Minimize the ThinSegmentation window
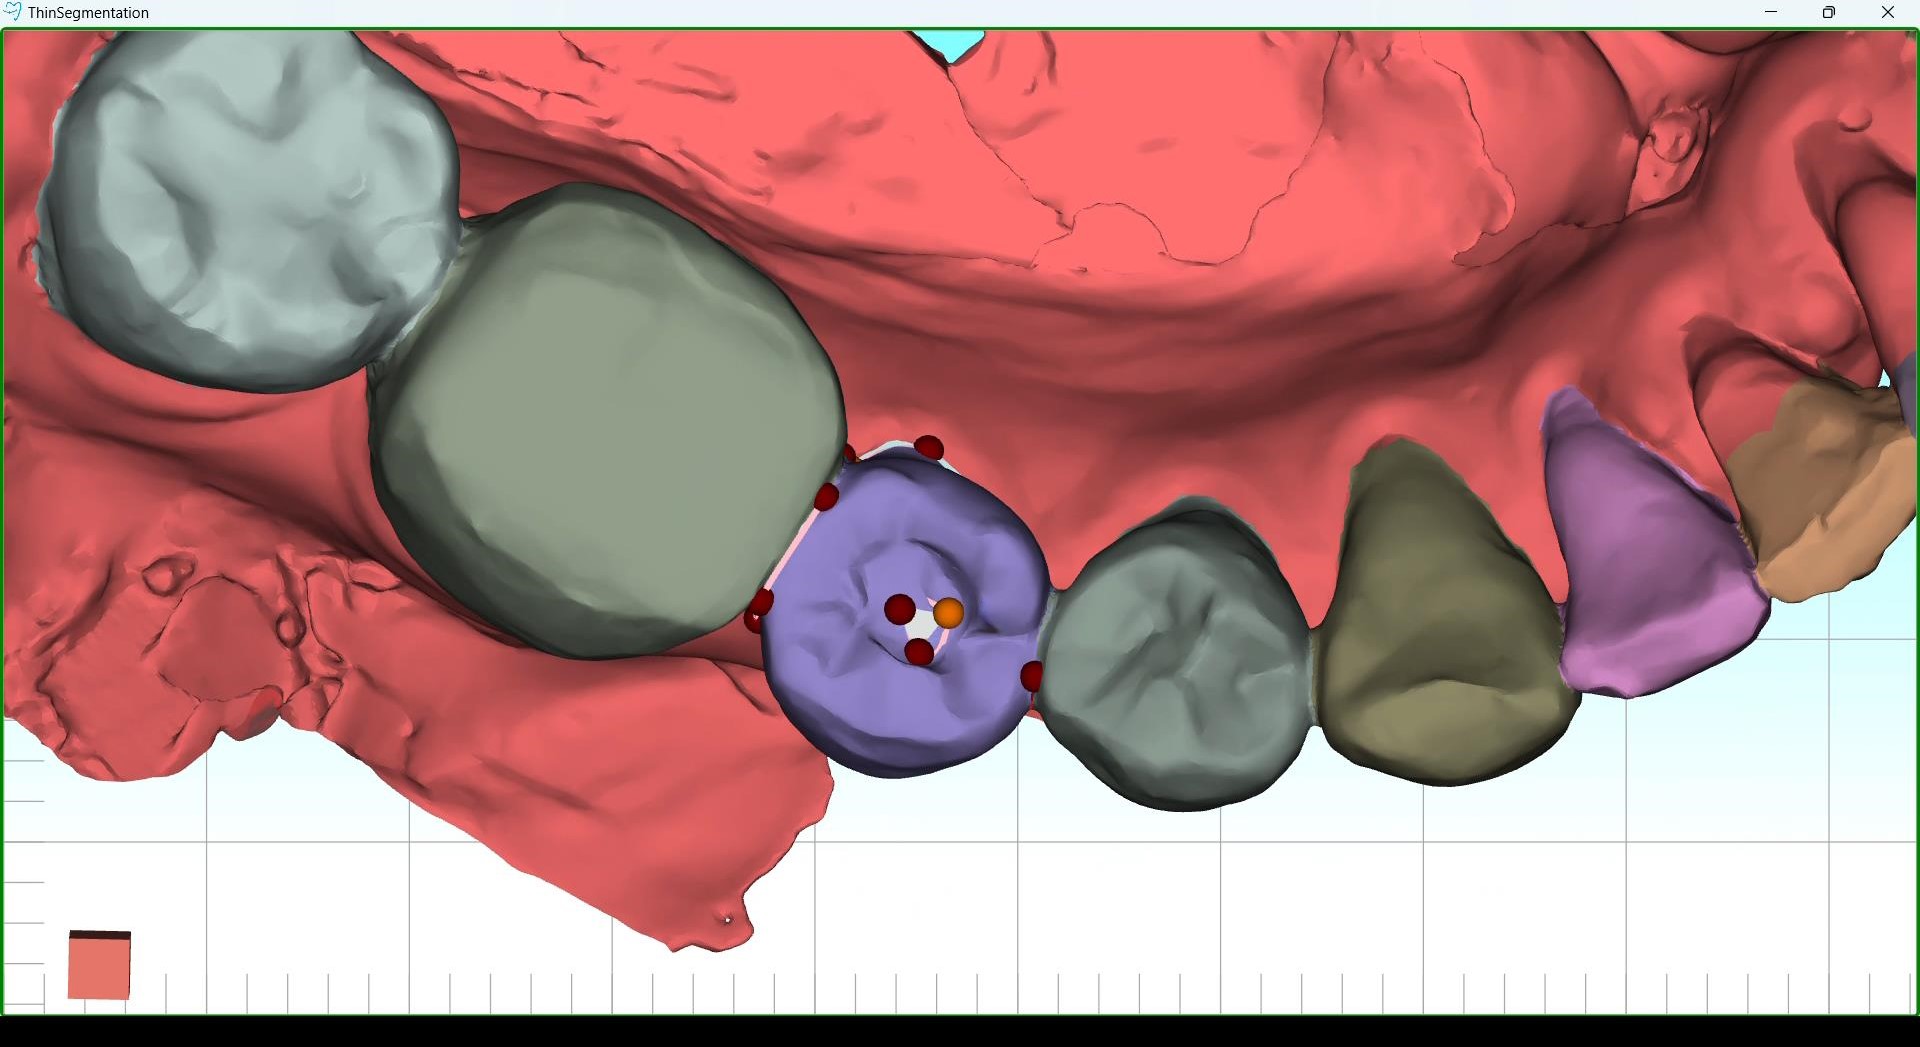 1771,12
